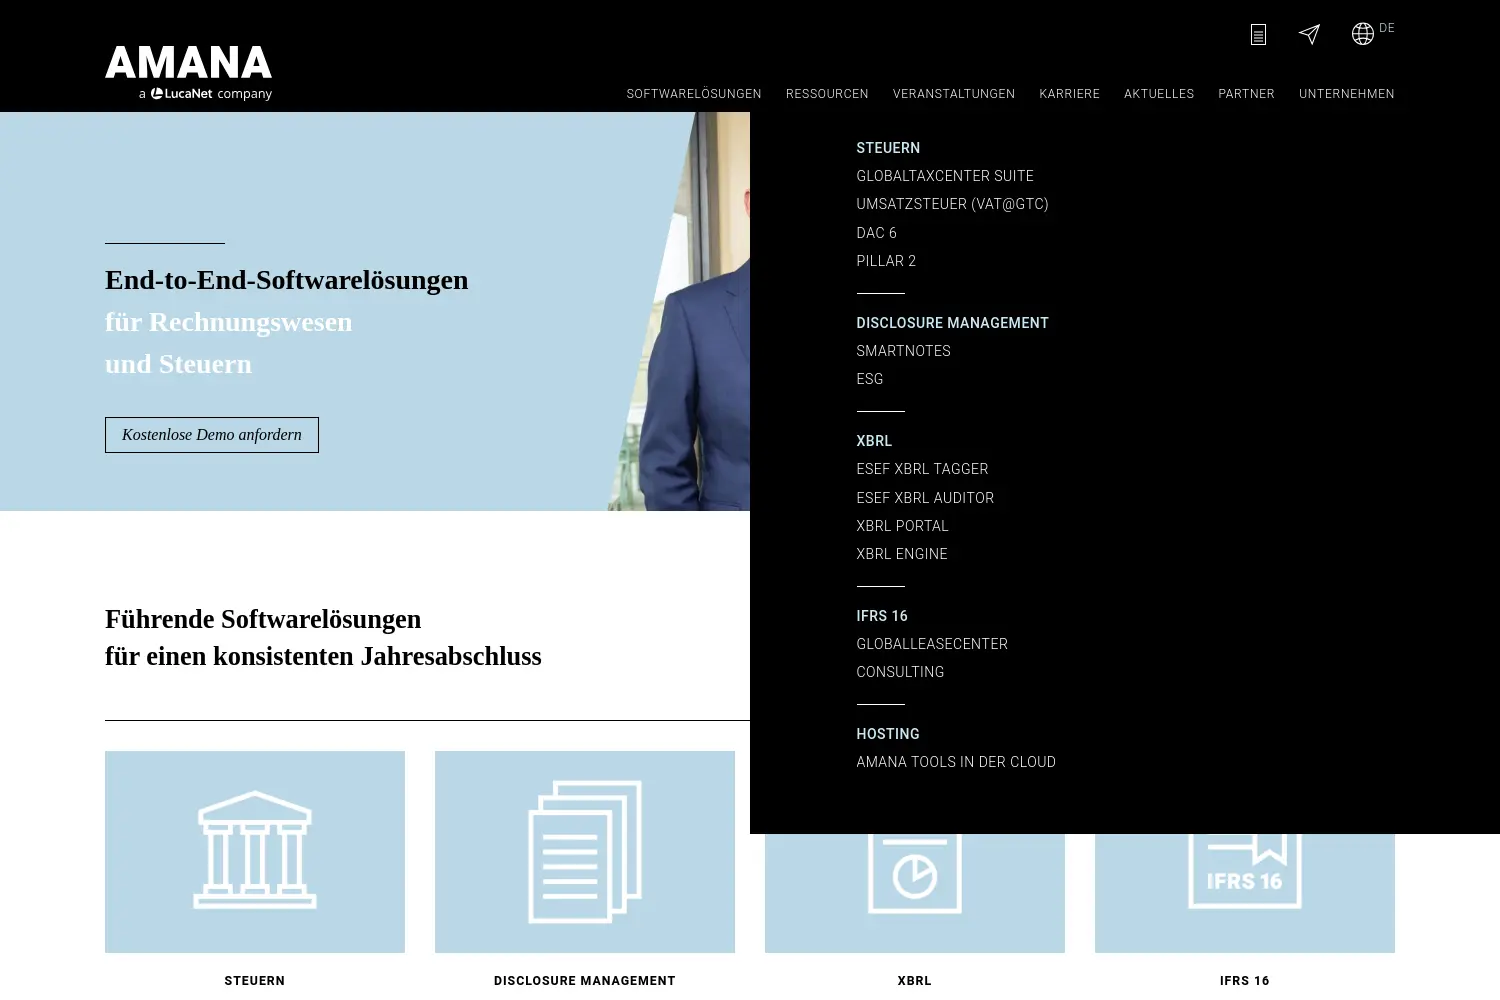The height and width of the screenshot is (1000, 1500).
Task: Open ESEF XBRL Tagger link
Action: tap(922, 469)
